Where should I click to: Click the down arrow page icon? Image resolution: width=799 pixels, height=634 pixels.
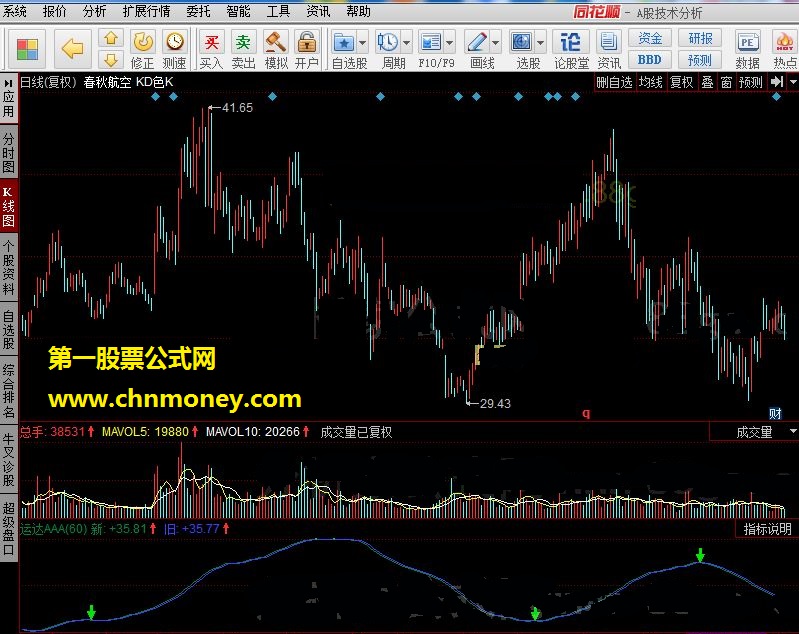(111, 61)
